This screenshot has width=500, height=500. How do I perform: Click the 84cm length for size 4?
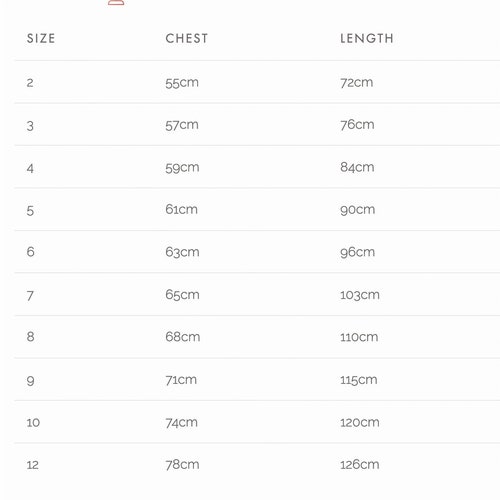(357, 167)
